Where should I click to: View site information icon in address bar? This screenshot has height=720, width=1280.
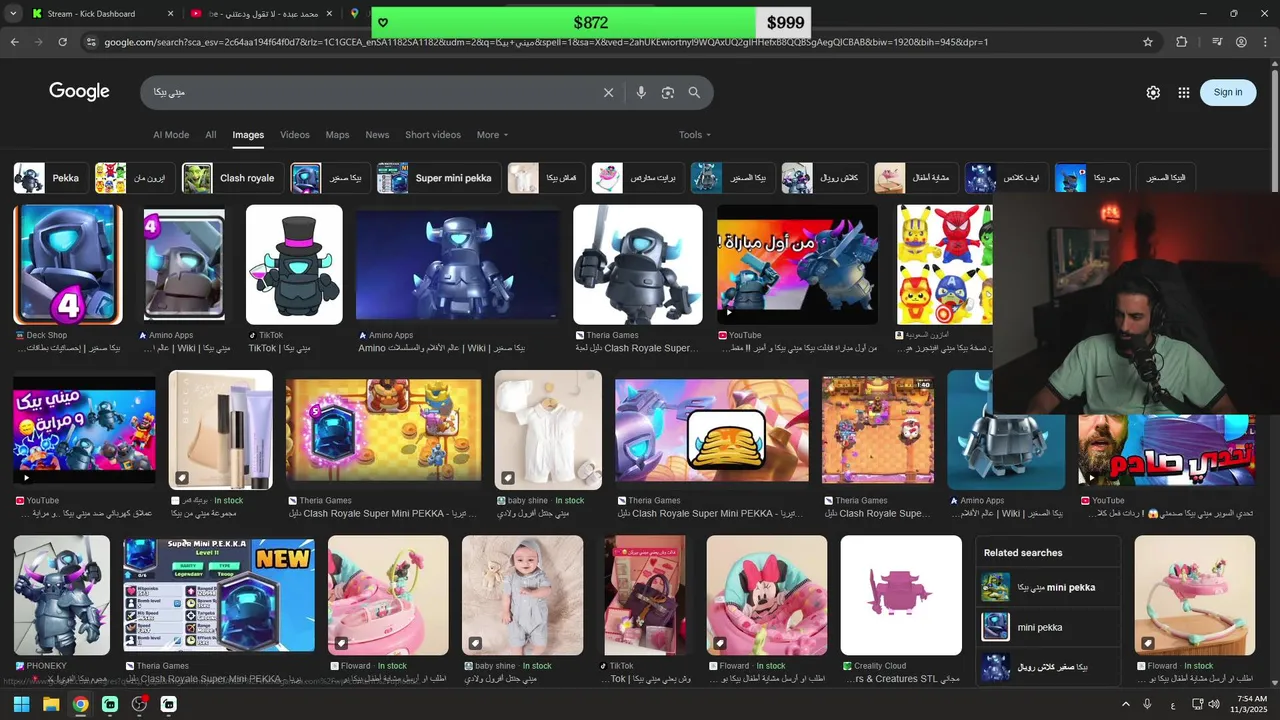91,42
